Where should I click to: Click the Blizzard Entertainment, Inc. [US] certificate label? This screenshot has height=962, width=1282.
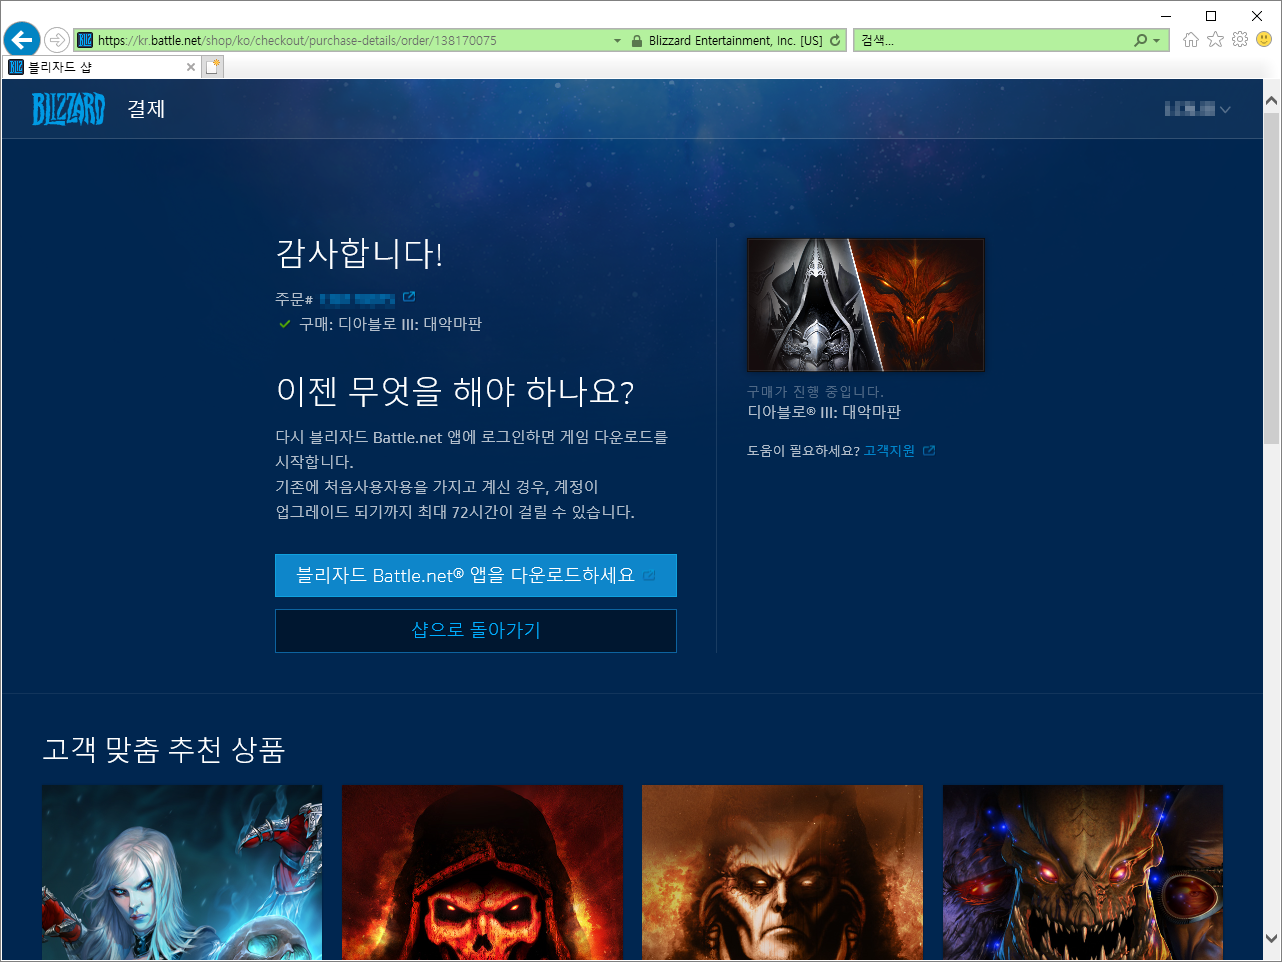735,41
